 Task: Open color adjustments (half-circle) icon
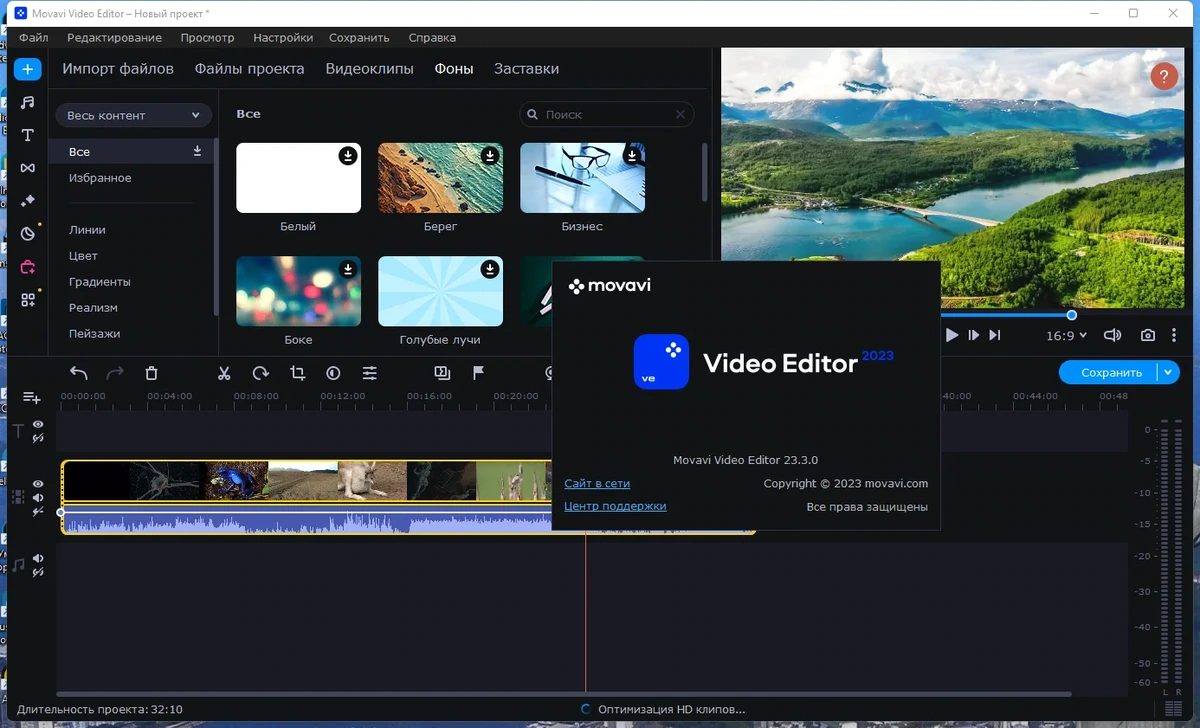[333, 373]
